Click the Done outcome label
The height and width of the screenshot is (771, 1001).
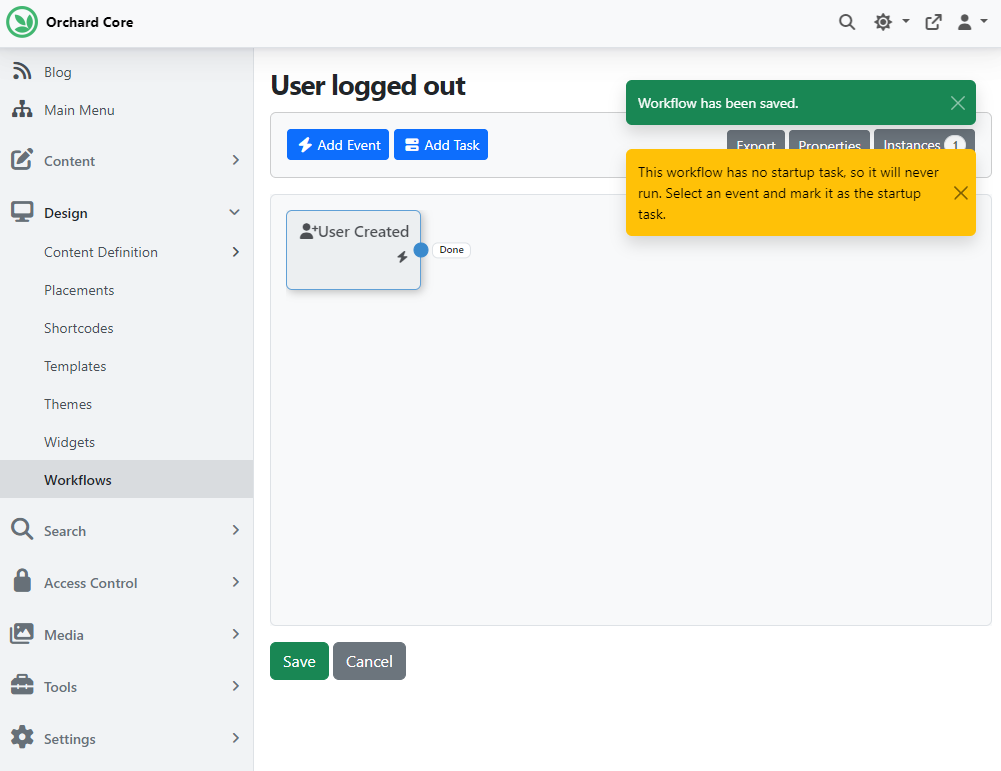click(x=451, y=250)
